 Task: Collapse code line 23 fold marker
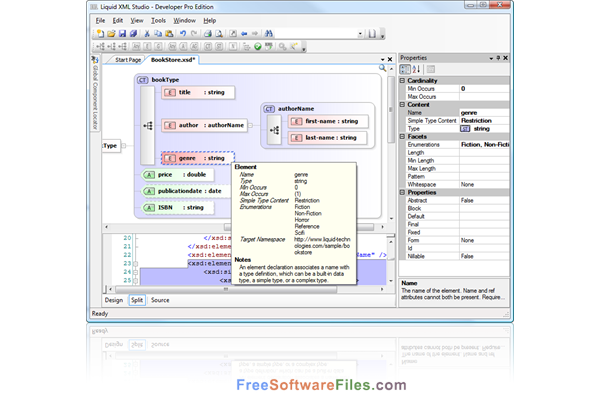[x=135, y=264]
